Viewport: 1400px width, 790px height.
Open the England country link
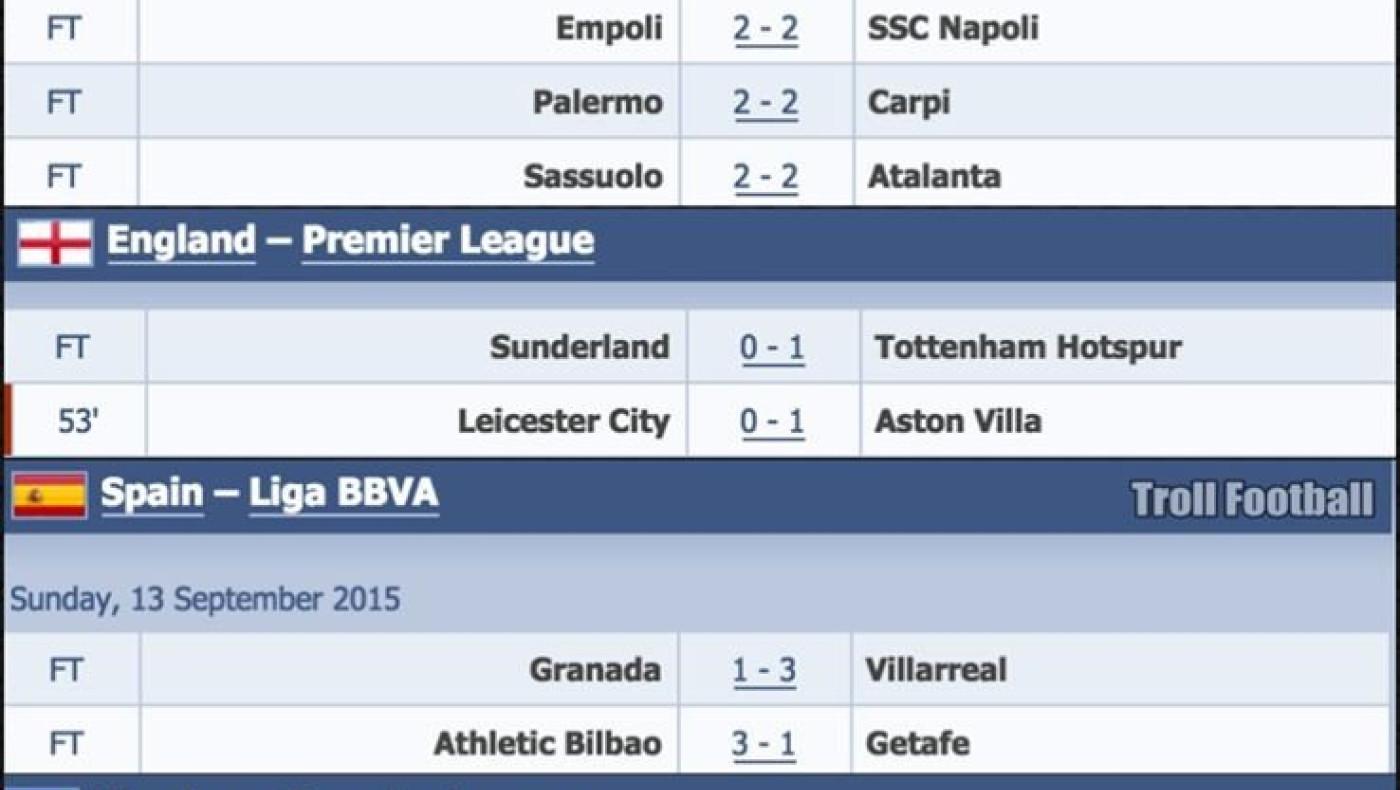[x=181, y=241]
